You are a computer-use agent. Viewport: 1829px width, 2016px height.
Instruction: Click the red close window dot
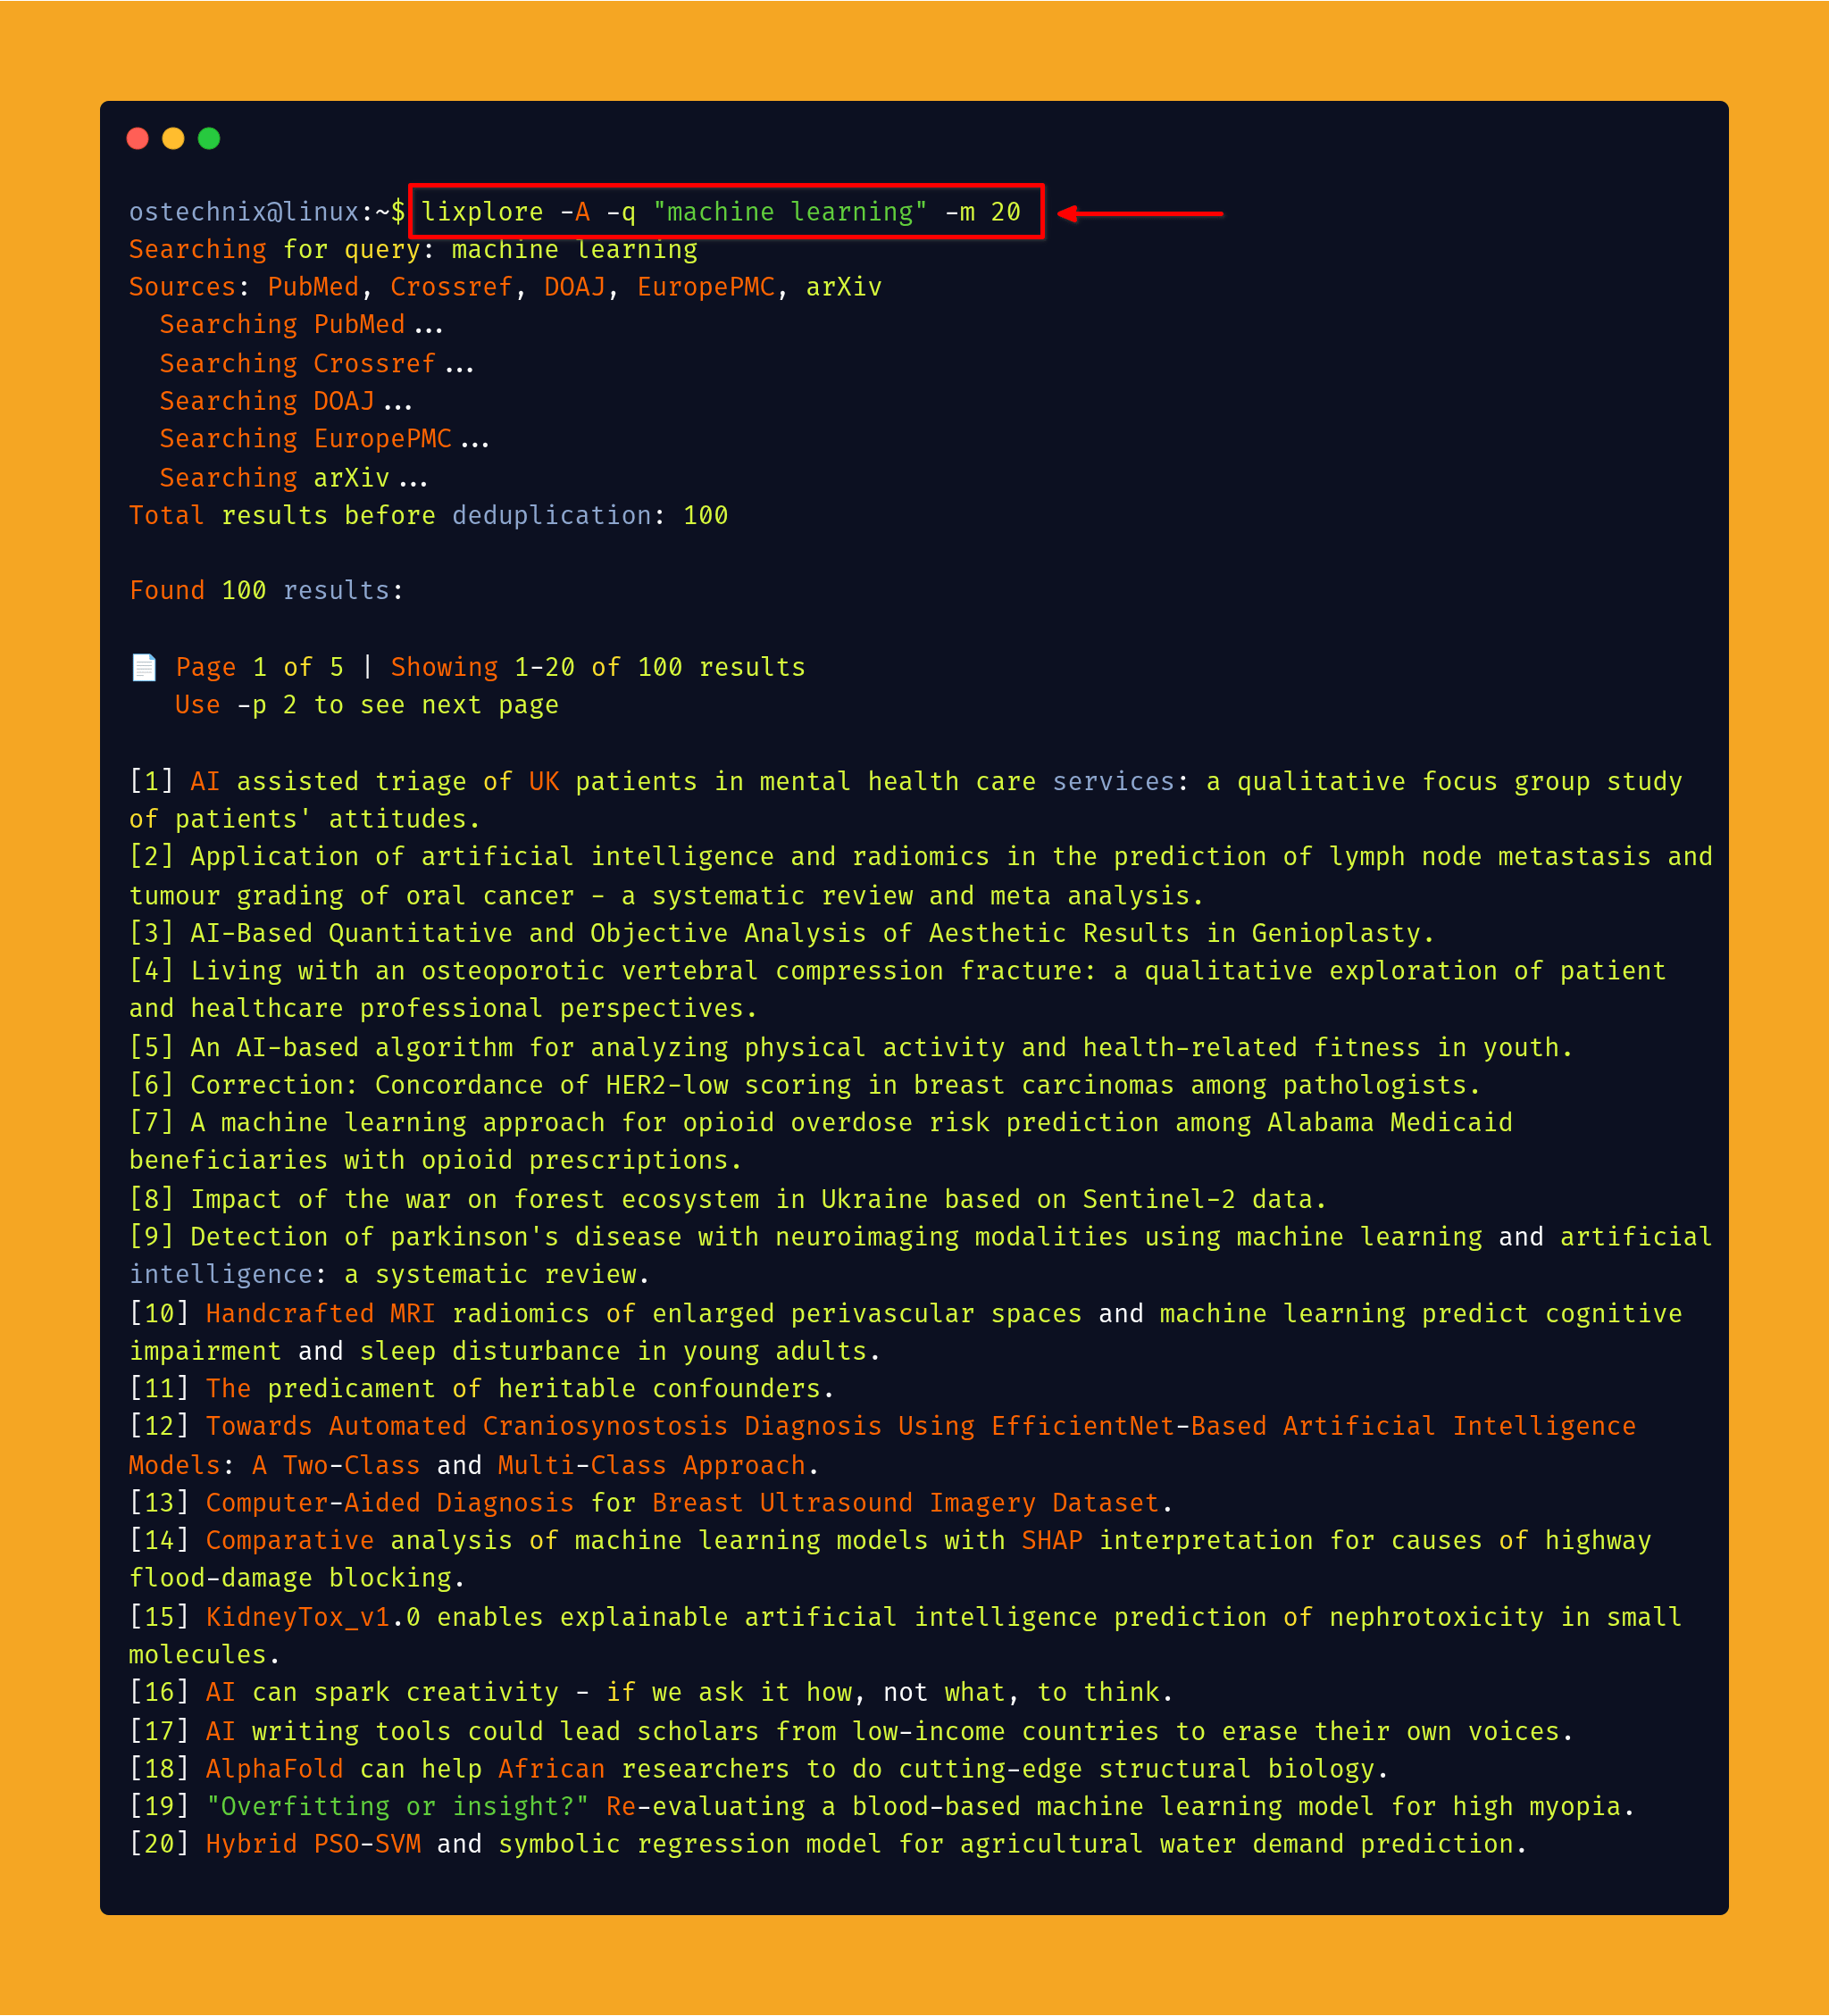pos(138,138)
